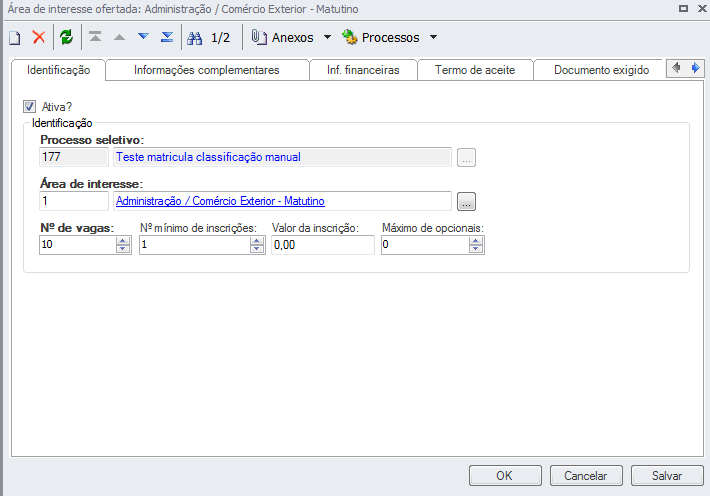
Task: Expand the Anexos dropdown arrow
Action: point(327,37)
